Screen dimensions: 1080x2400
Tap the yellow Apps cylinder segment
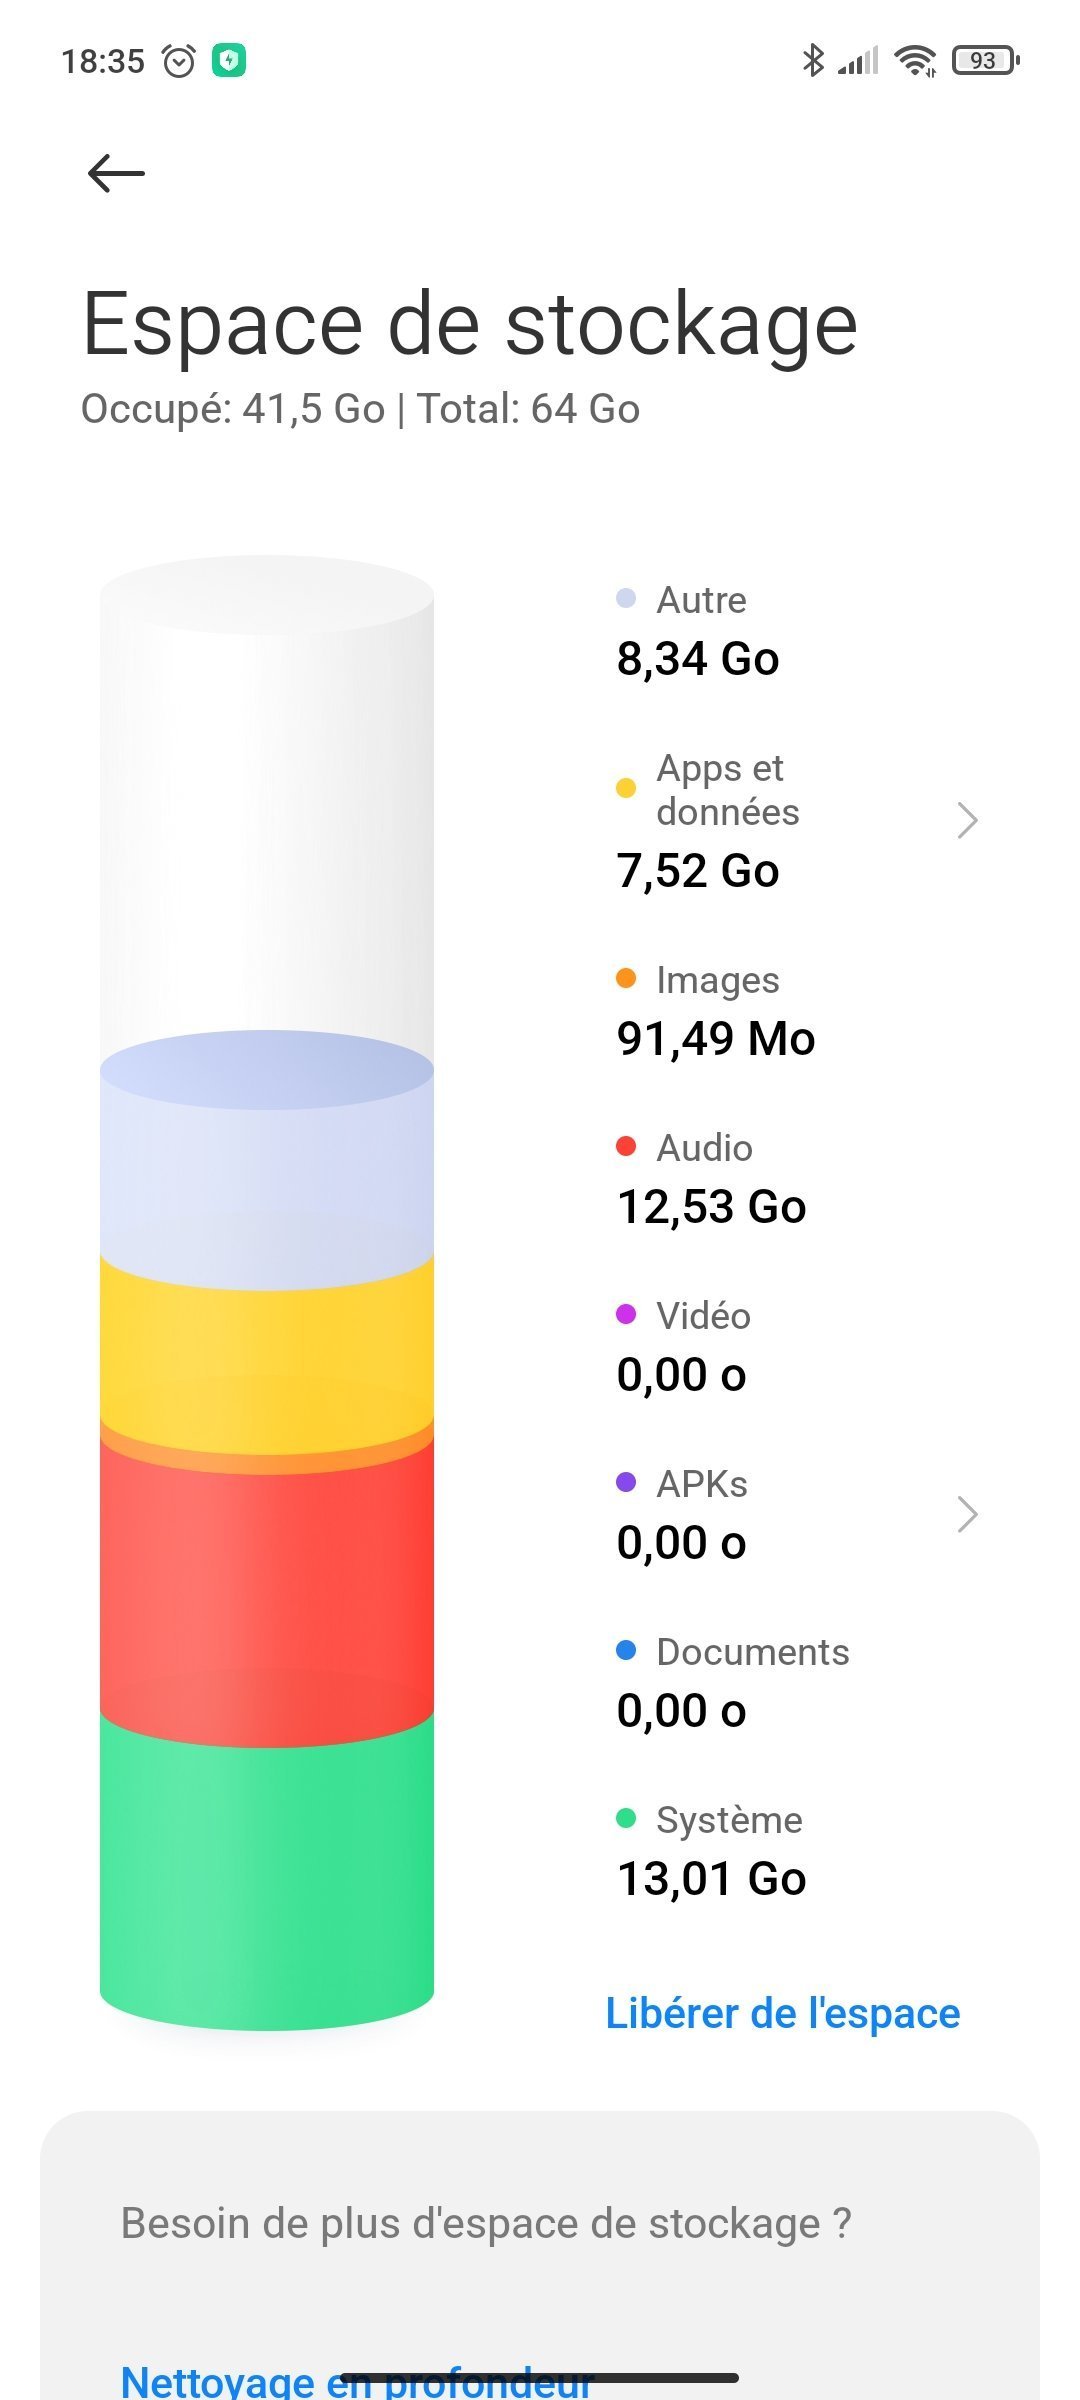(x=267, y=1350)
